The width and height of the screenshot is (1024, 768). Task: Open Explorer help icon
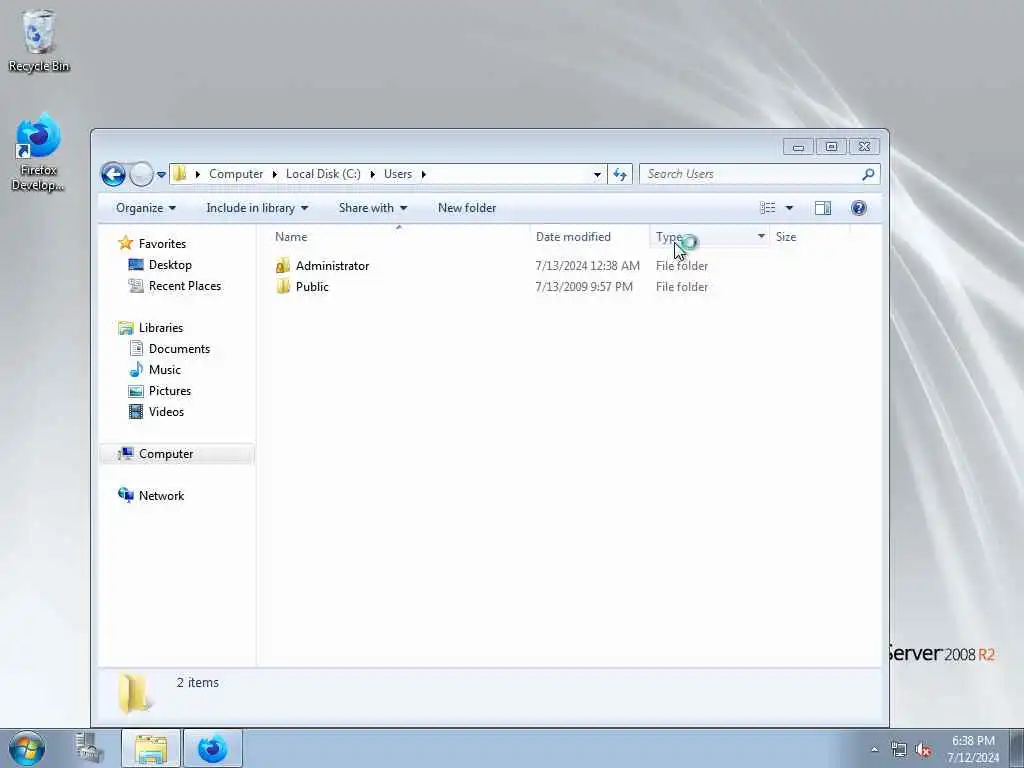[x=859, y=208]
